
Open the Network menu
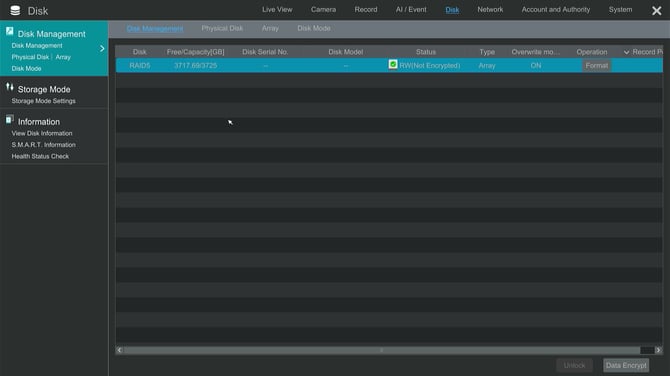490,9
